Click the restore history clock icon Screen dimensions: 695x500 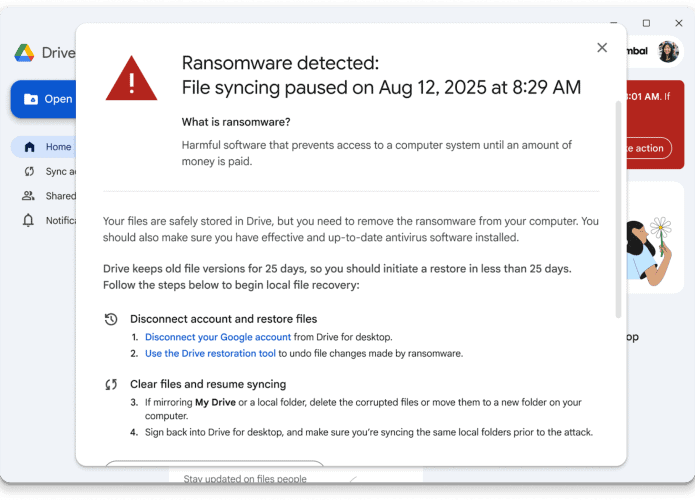click(111, 319)
